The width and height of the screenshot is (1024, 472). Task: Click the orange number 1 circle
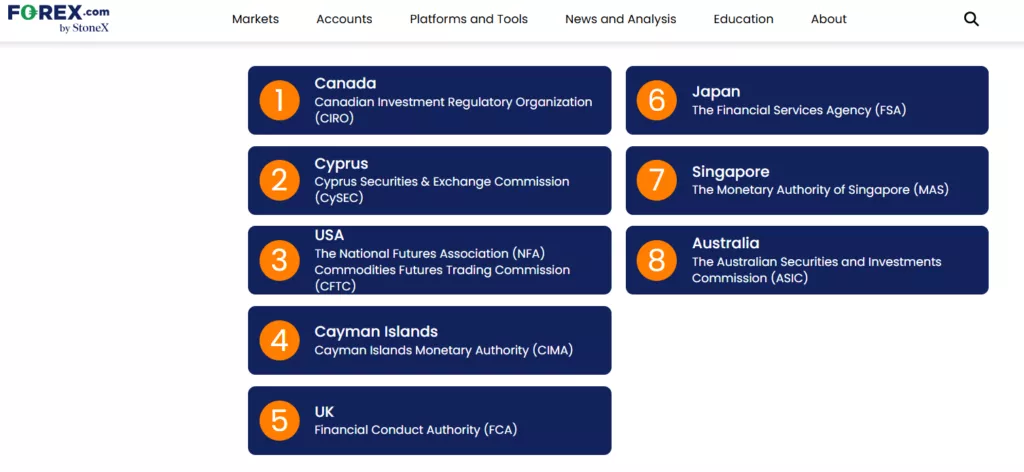click(280, 101)
